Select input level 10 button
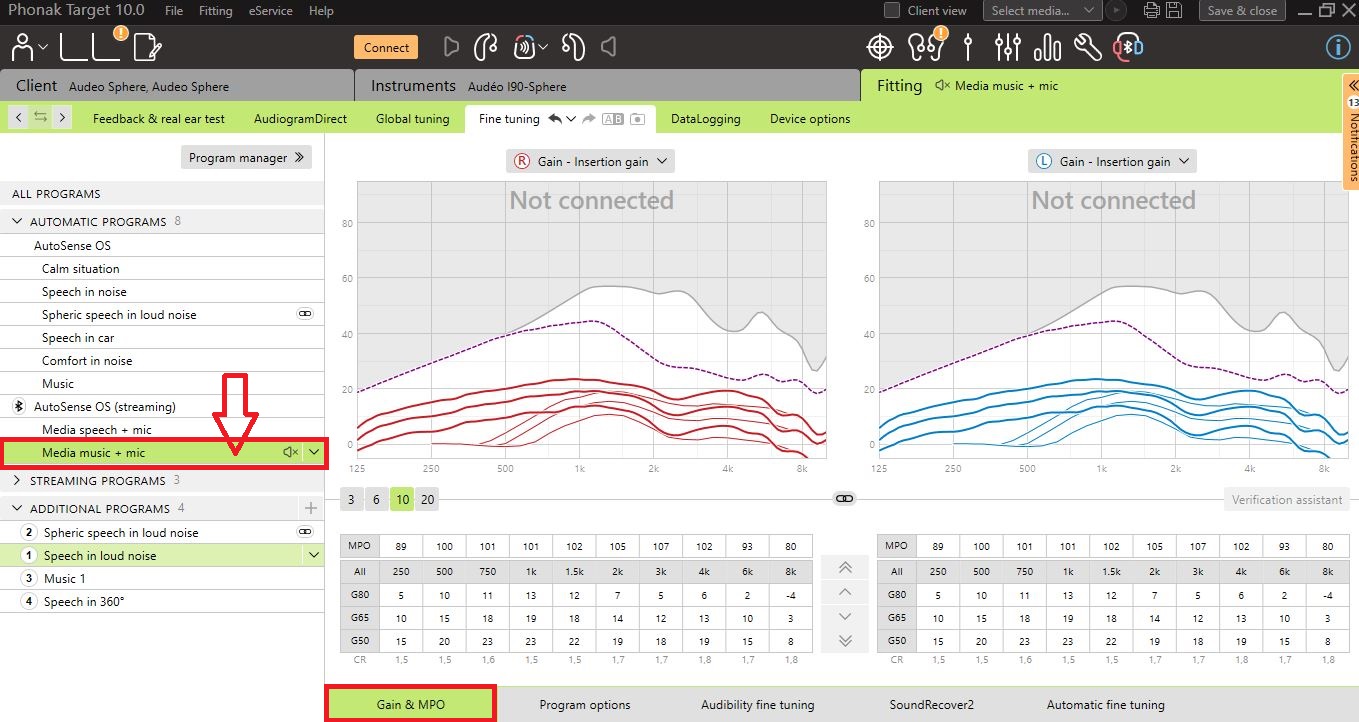1359x722 pixels. (x=401, y=500)
